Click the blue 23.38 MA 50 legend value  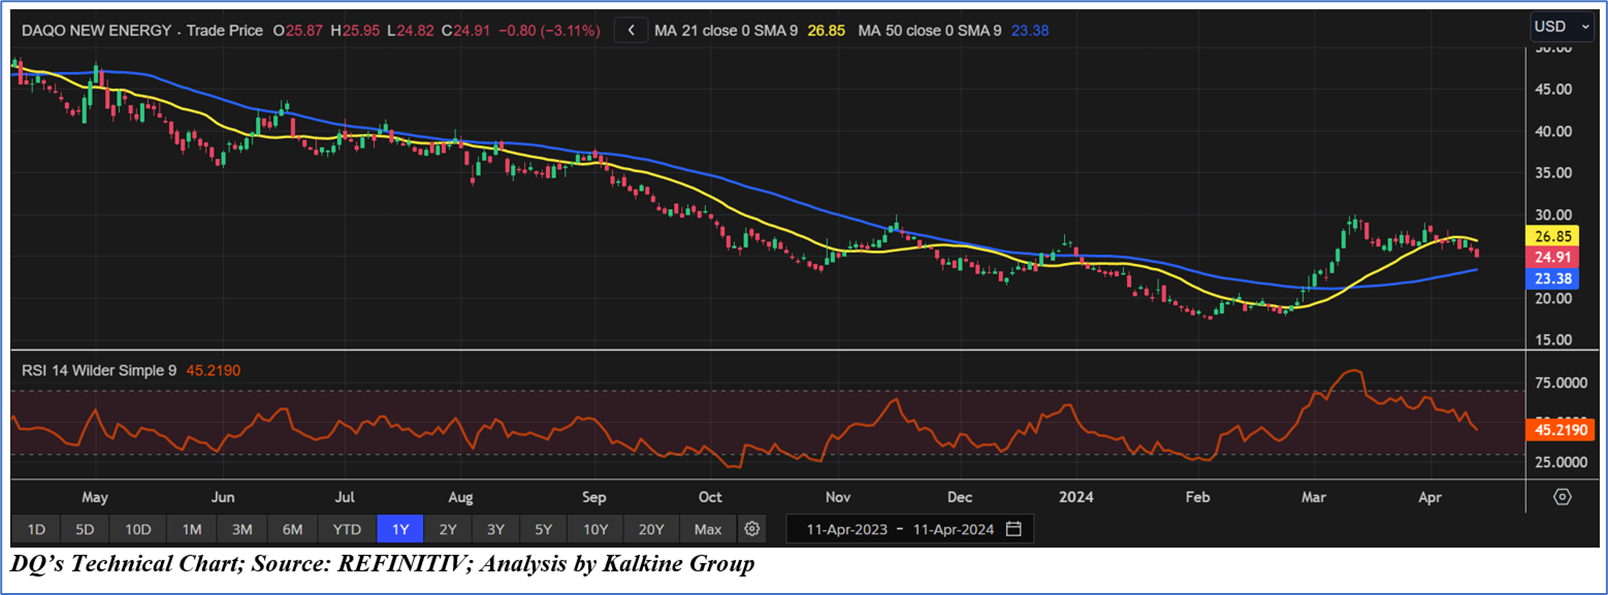point(1030,30)
